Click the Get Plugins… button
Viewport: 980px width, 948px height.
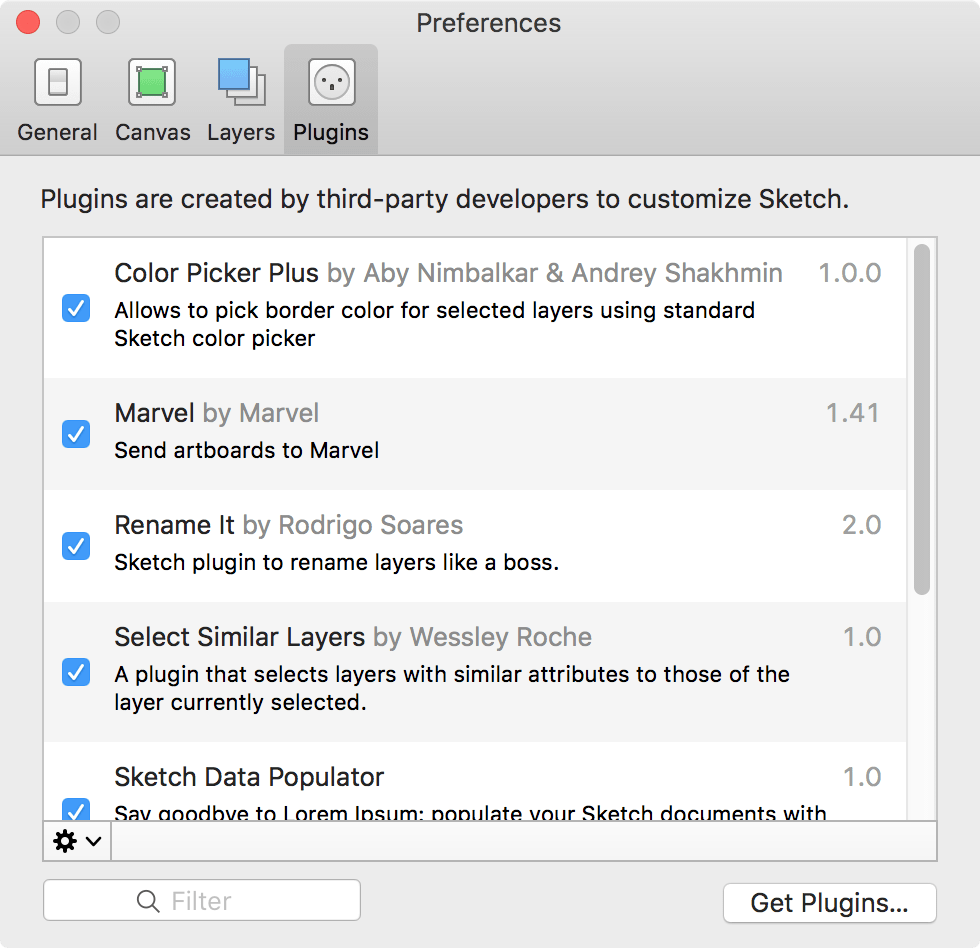pos(829,903)
